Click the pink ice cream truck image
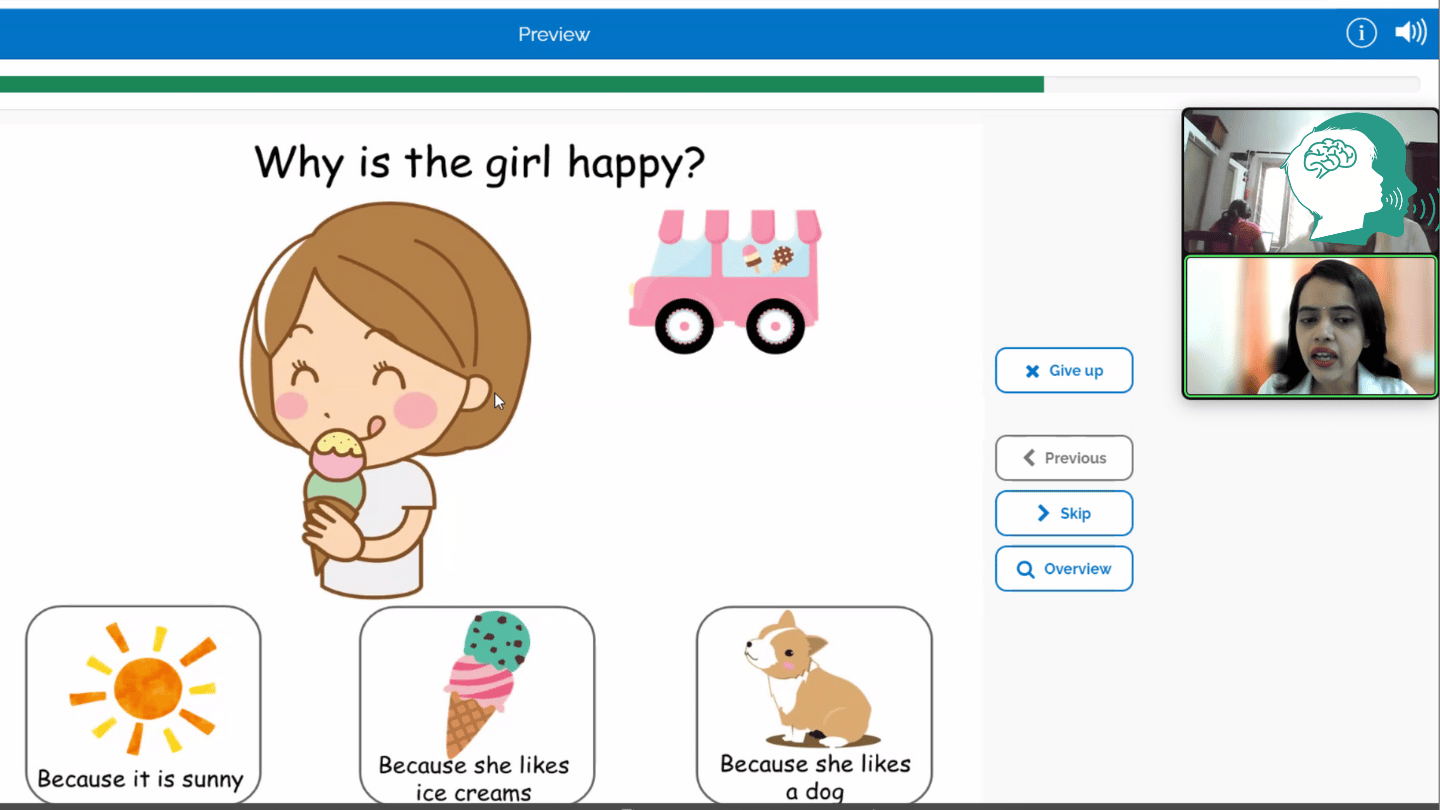 click(x=725, y=282)
